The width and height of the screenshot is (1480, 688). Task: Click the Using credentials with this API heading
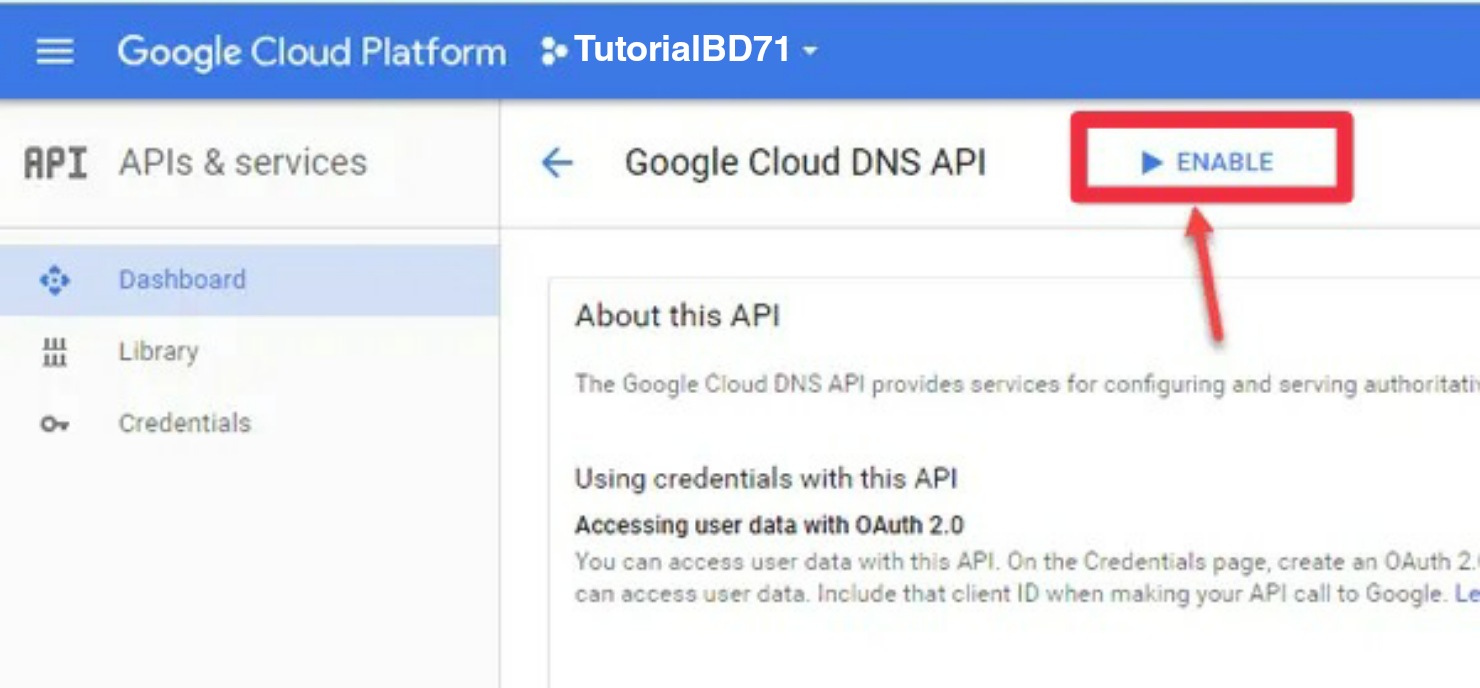[766, 478]
